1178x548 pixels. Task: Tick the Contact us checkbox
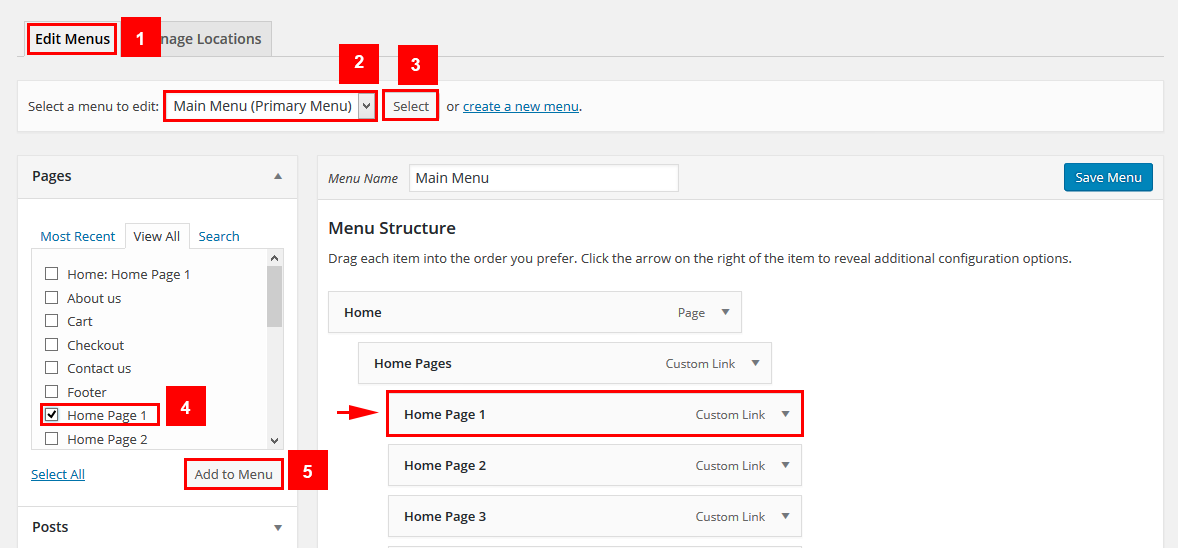coord(51,368)
